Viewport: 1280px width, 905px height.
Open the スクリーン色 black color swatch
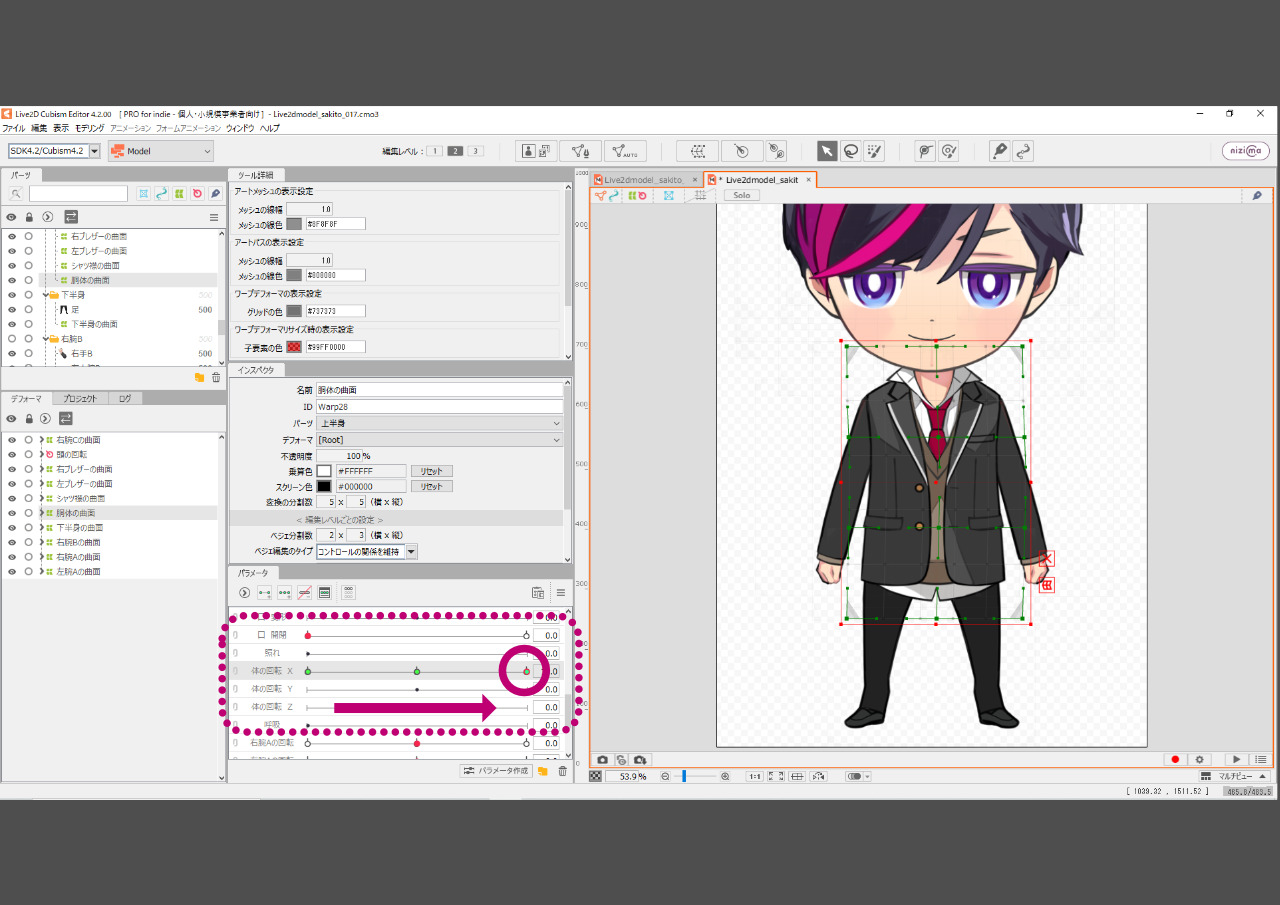[324, 487]
